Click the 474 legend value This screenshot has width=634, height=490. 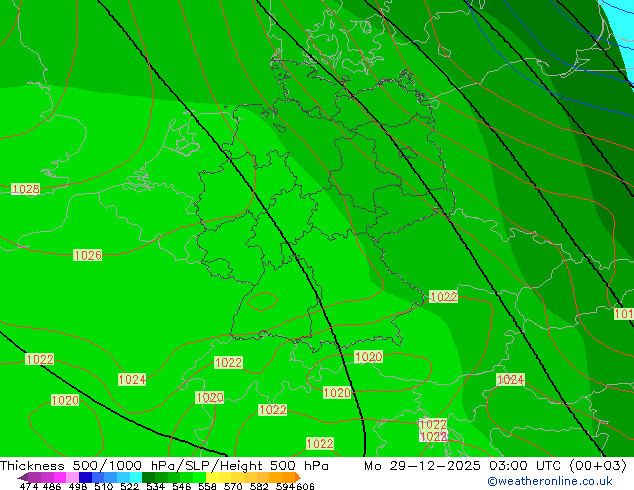(29, 486)
